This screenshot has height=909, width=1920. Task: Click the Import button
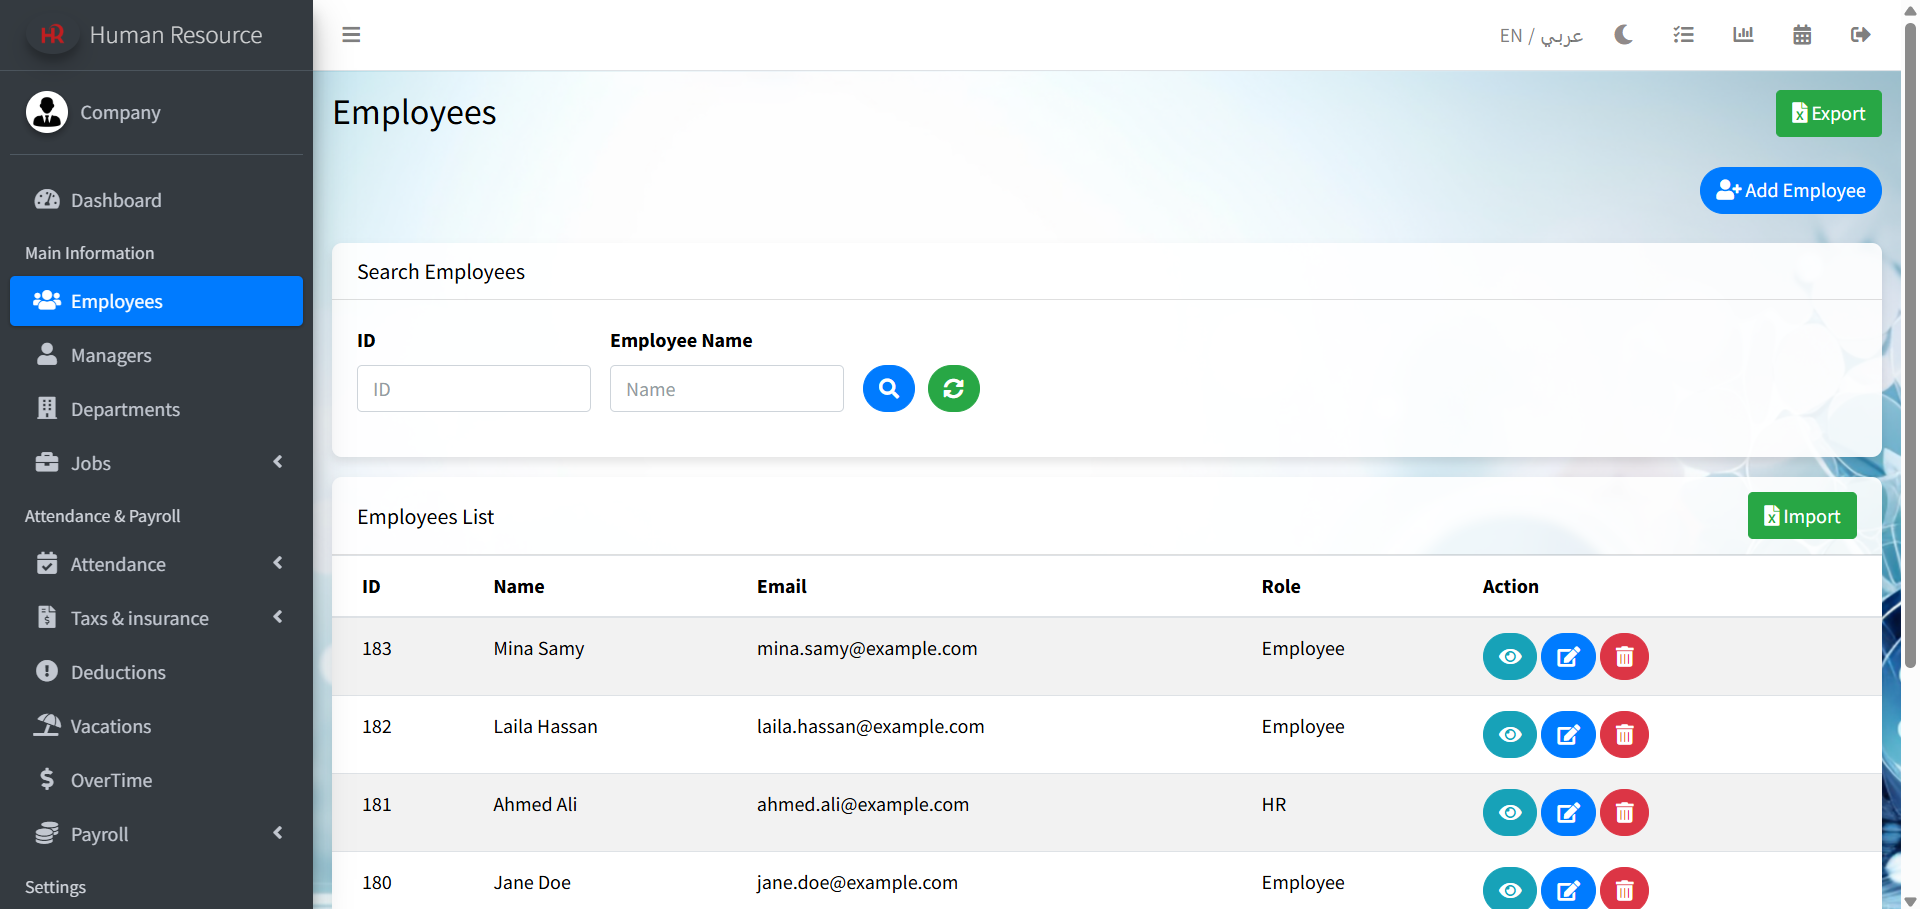(x=1802, y=516)
